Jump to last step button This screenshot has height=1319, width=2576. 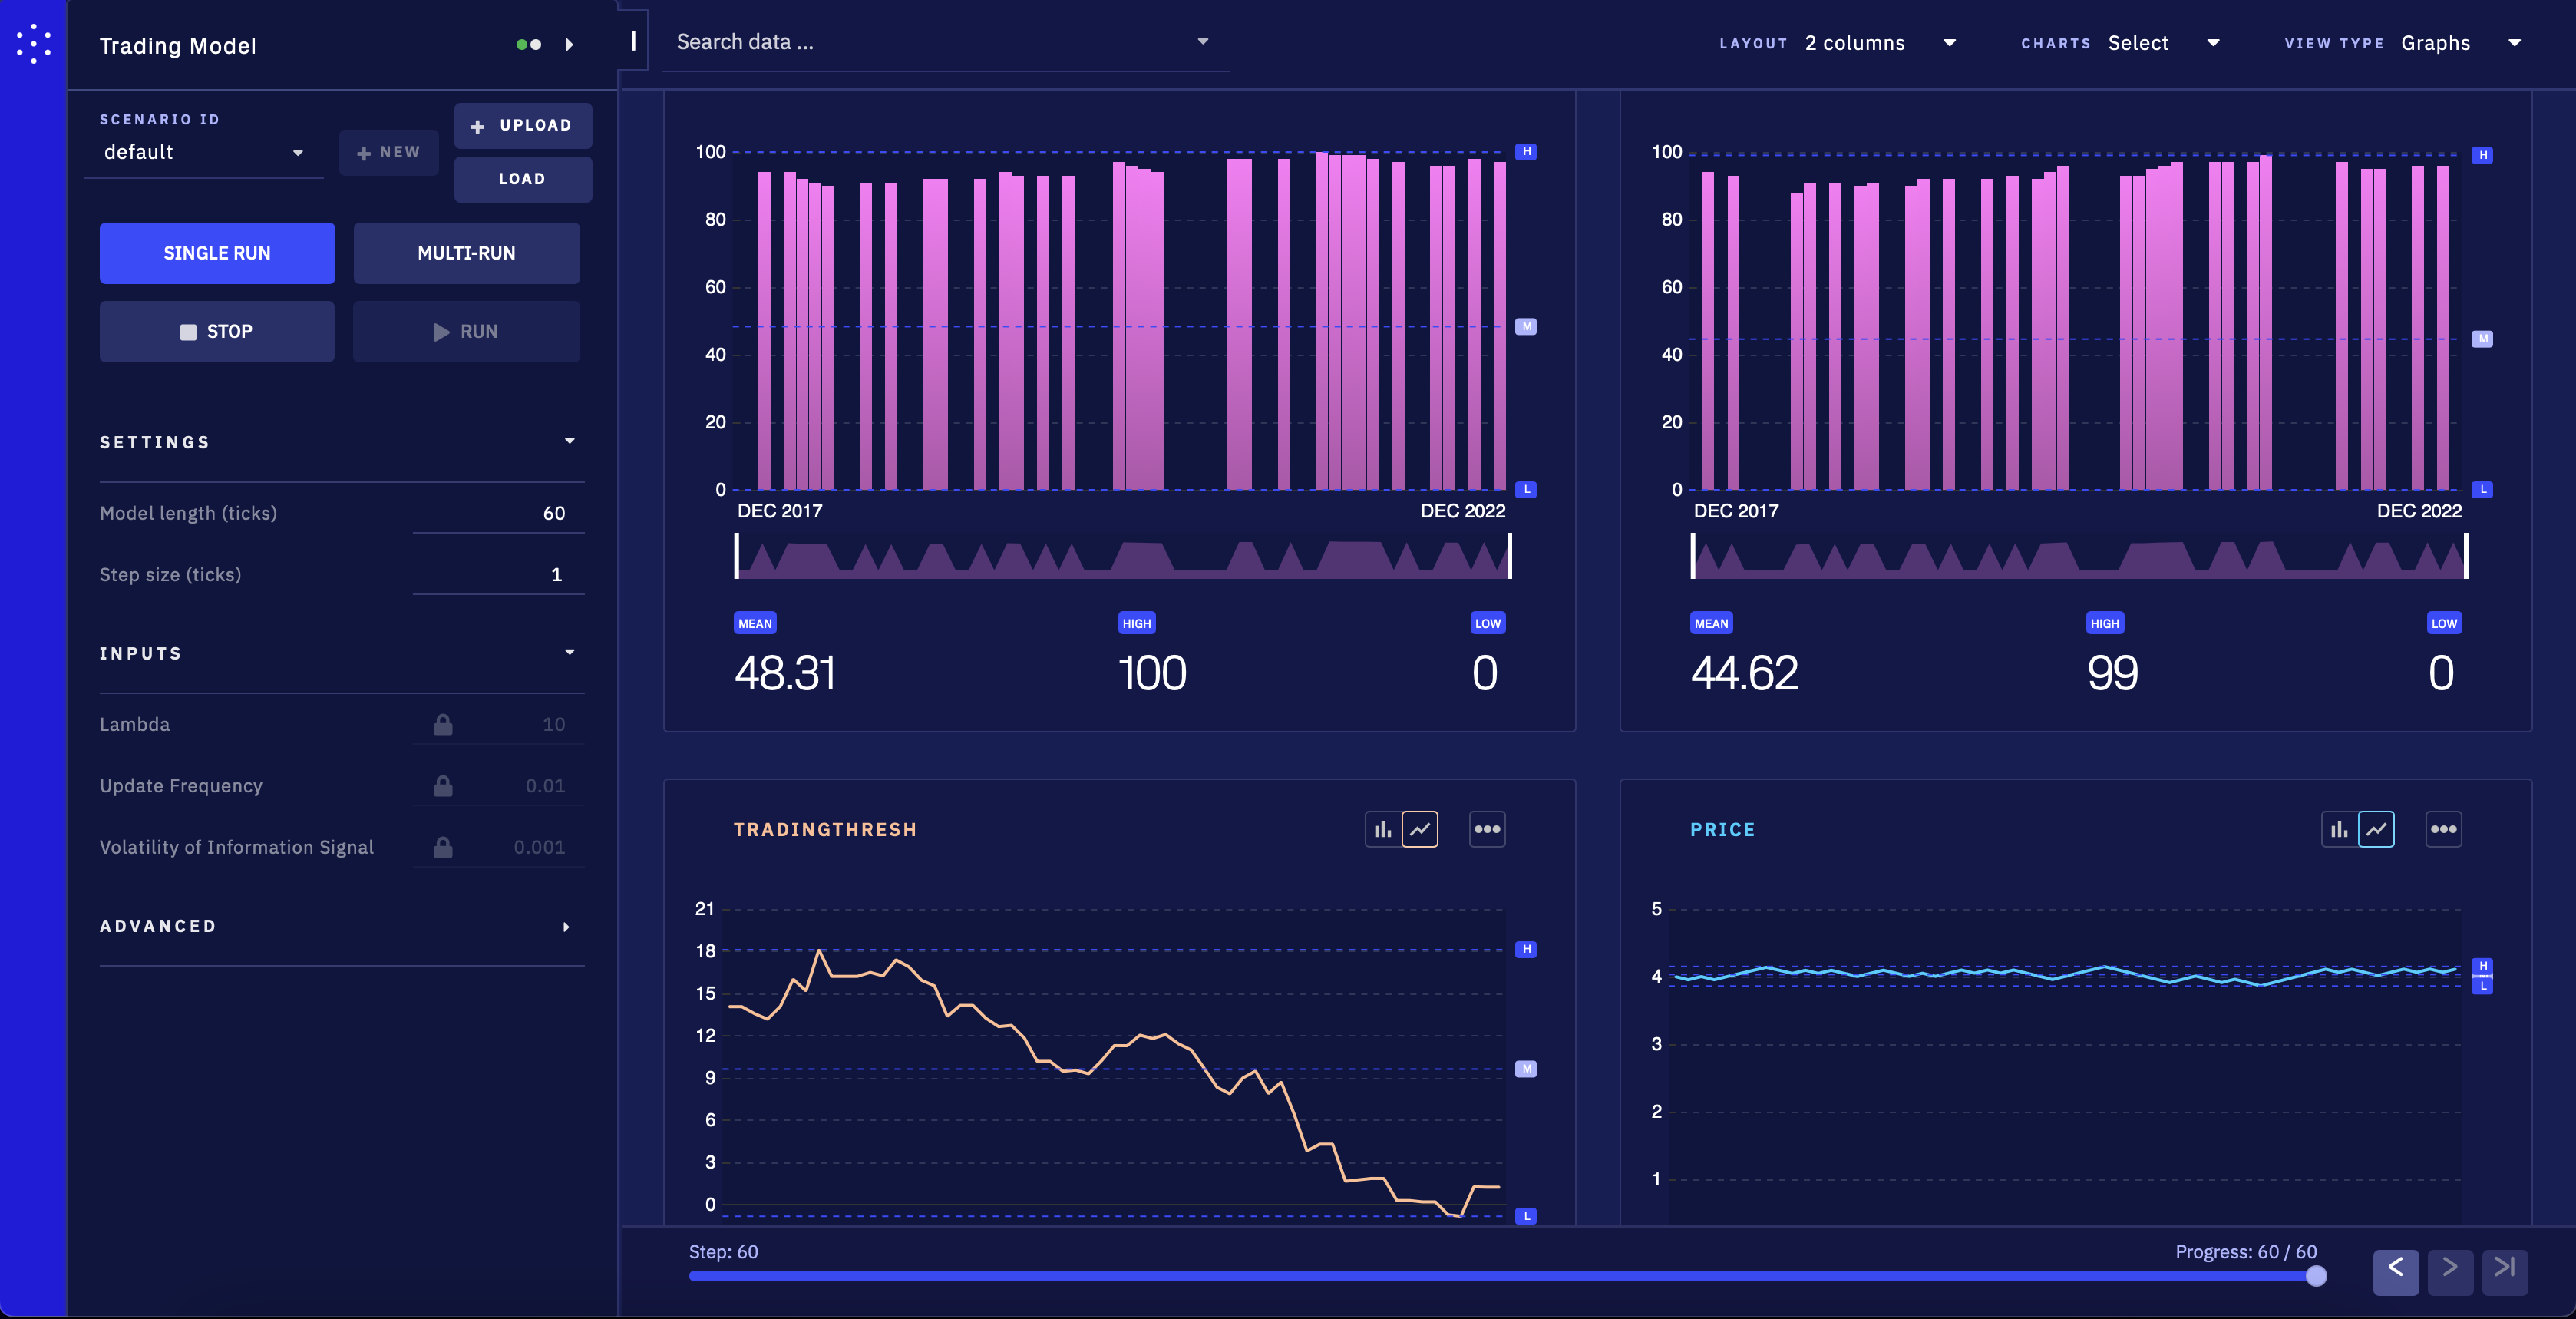(x=2505, y=1271)
